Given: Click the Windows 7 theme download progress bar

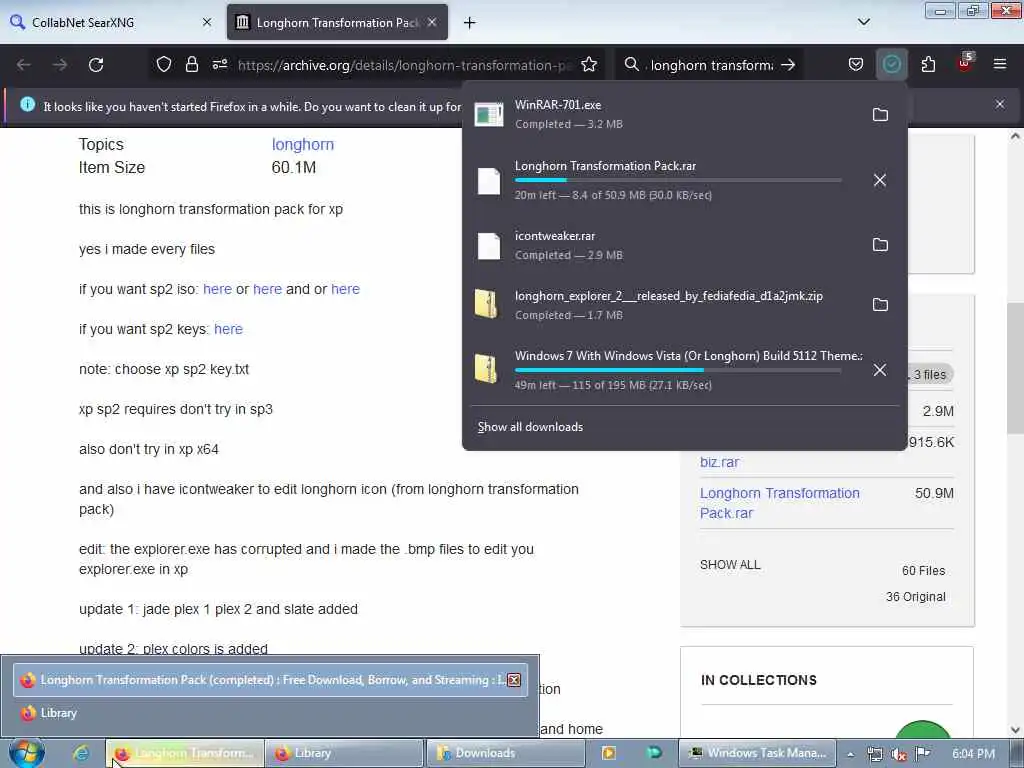Looking at the screenshot, I should point(678,370).
